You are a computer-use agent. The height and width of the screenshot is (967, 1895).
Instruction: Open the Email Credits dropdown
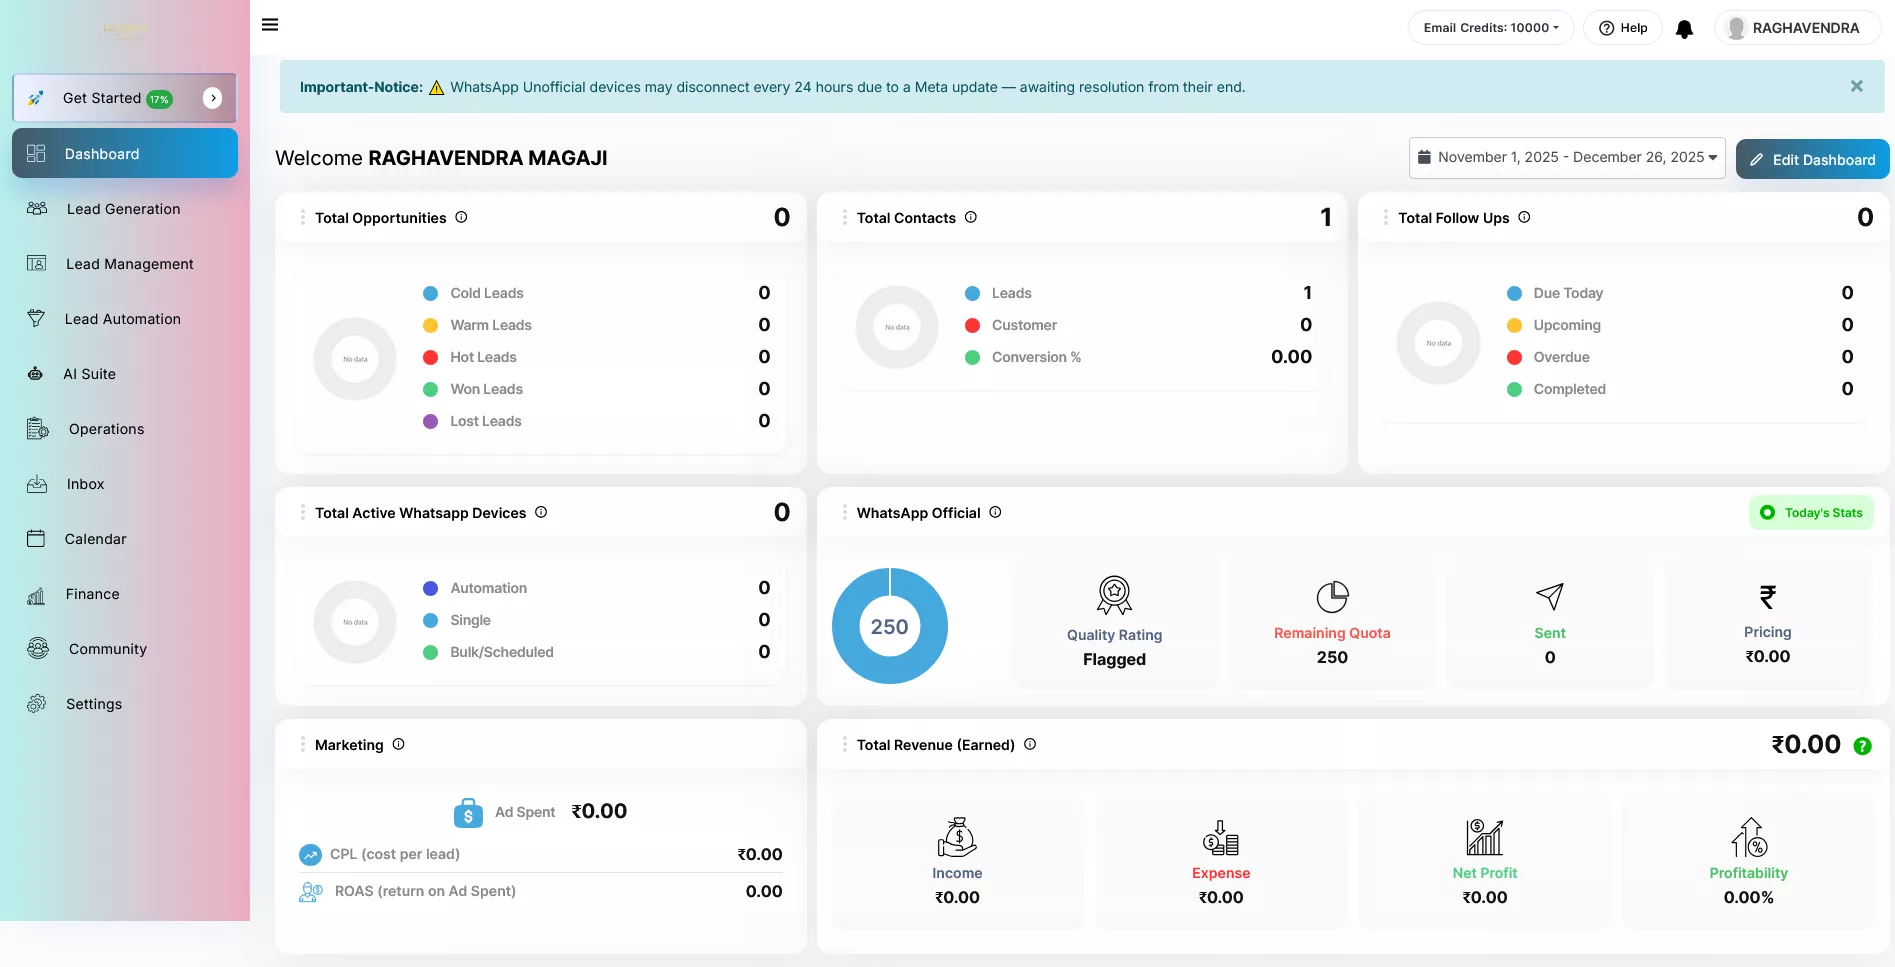[1490, 28]
